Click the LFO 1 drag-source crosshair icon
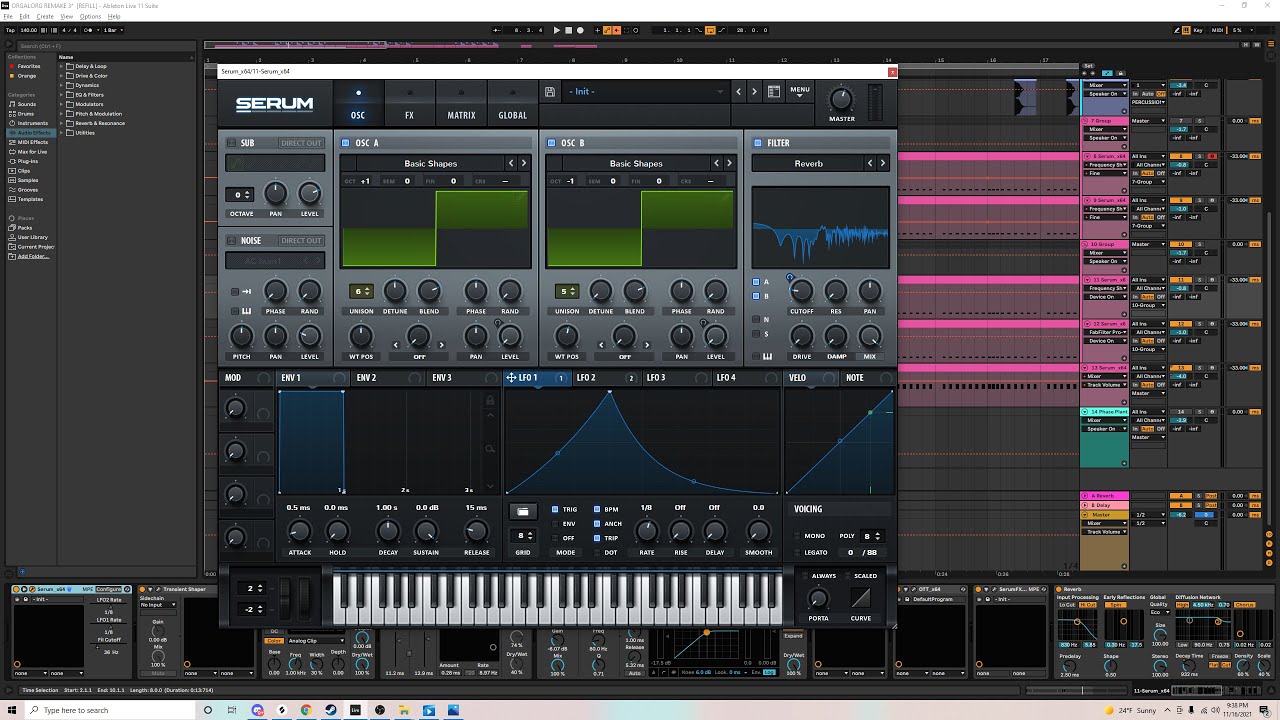This screenshot has height=720, width=1280. 511,378
